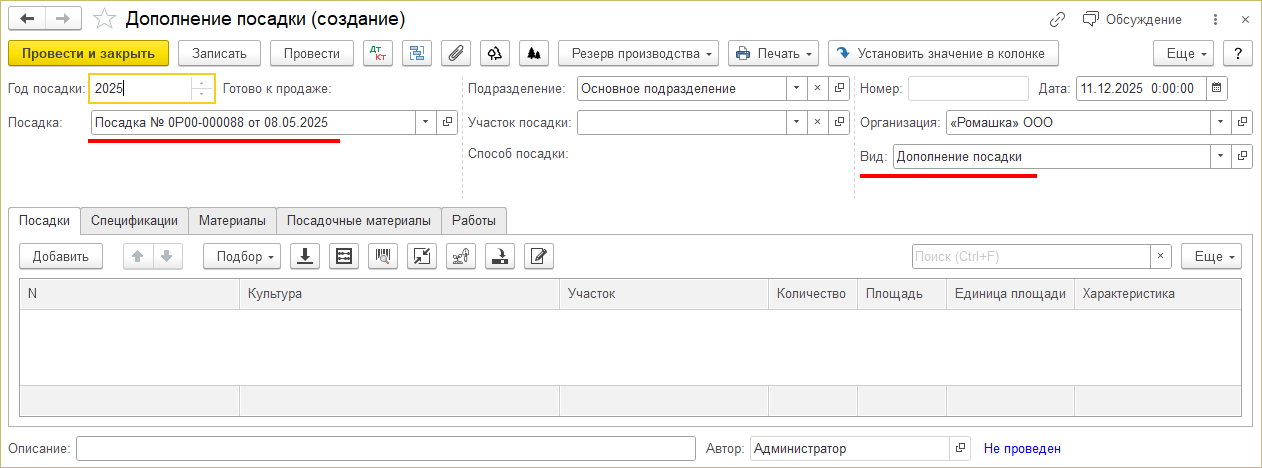Click the Дт/Кт postings icon
The height and width of the screenshot is (468, 1262).
[x=378, y=53]
